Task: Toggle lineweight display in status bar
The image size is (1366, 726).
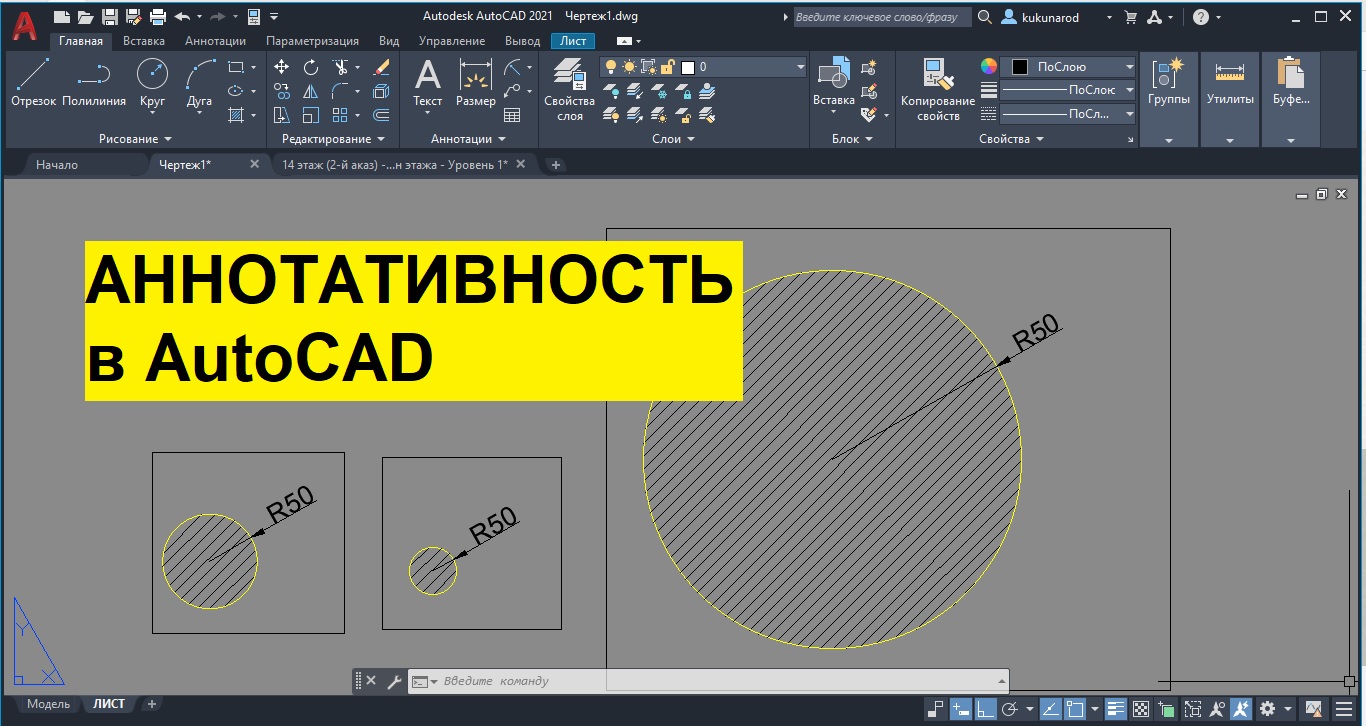Action: click(1116, 709)
